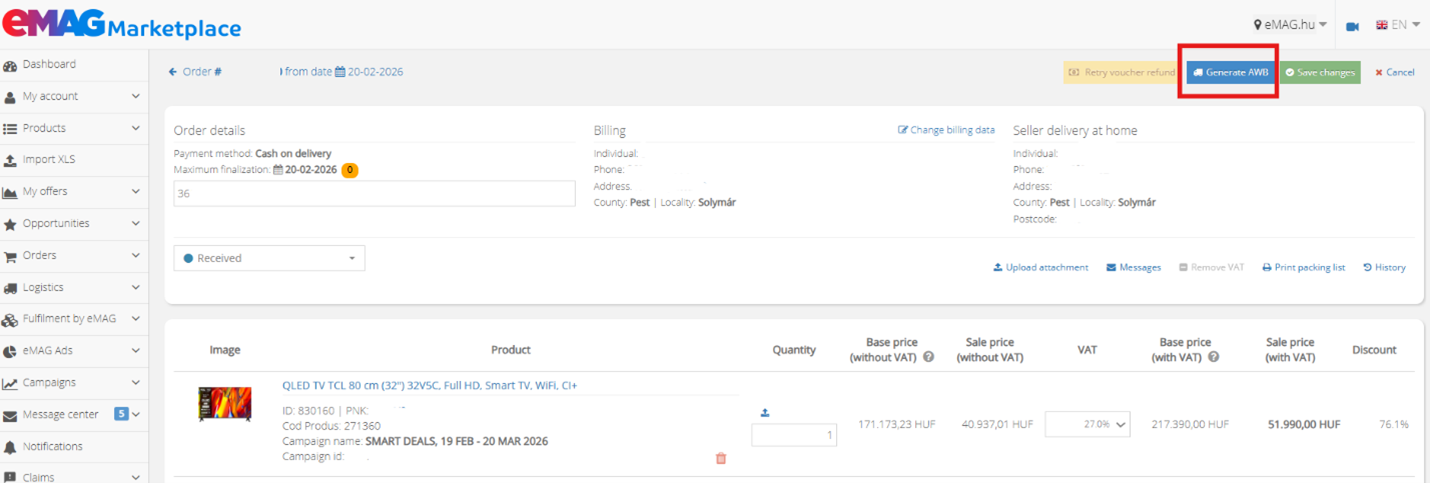
Task: Click the TCL TV product thumbnail
Action: pyautogui.click(x=224, y=403)
